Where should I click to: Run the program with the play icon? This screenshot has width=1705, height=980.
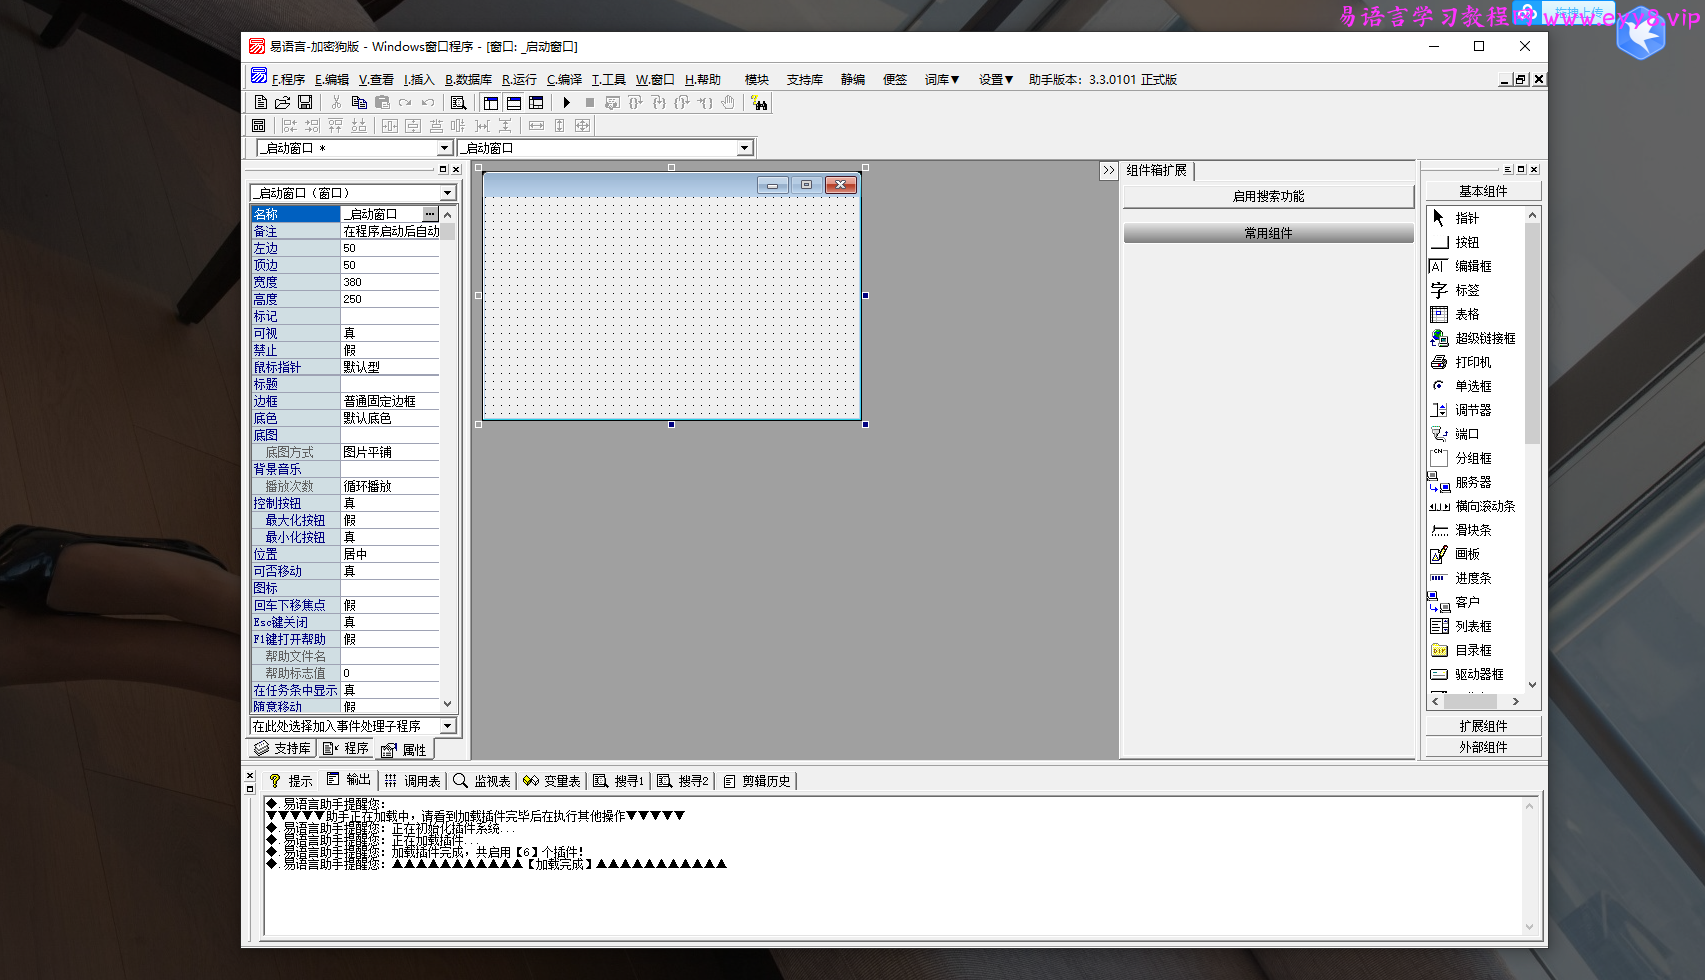tap(567, 103)
